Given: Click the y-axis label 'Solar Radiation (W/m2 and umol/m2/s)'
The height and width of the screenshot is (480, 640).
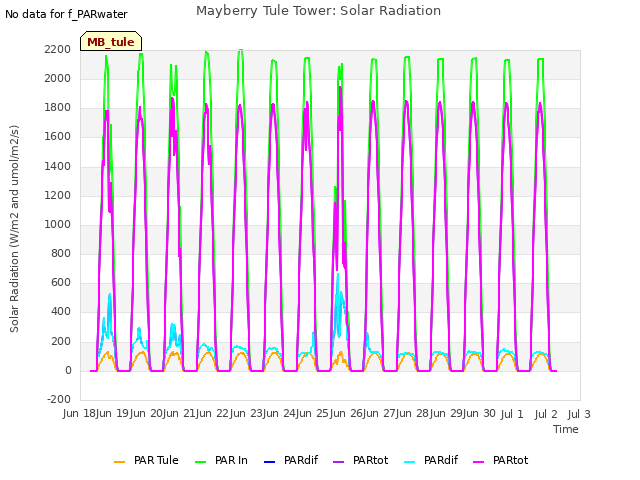Looking at the screenshot, I should pos(14,229).
